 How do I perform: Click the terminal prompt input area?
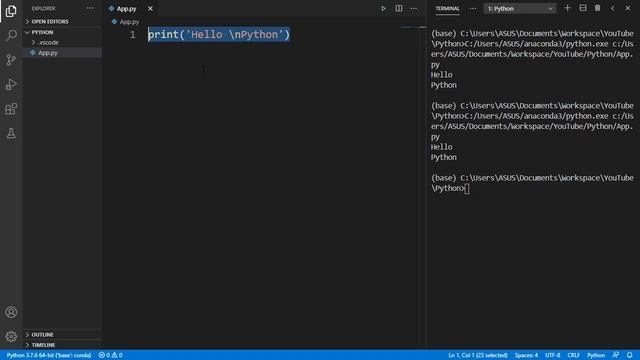(468, 189)
